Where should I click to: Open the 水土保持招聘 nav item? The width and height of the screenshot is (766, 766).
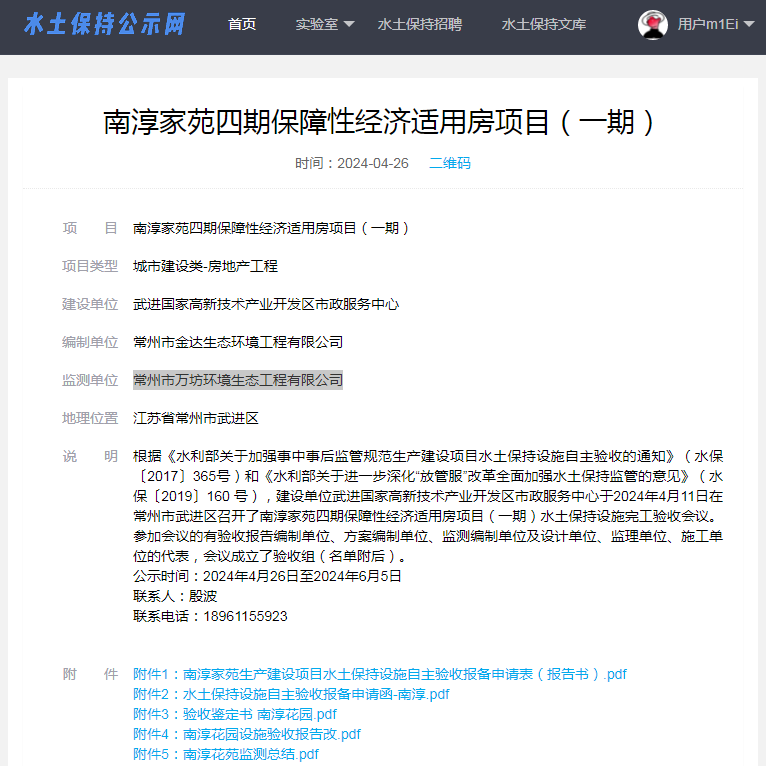[420, 24]
